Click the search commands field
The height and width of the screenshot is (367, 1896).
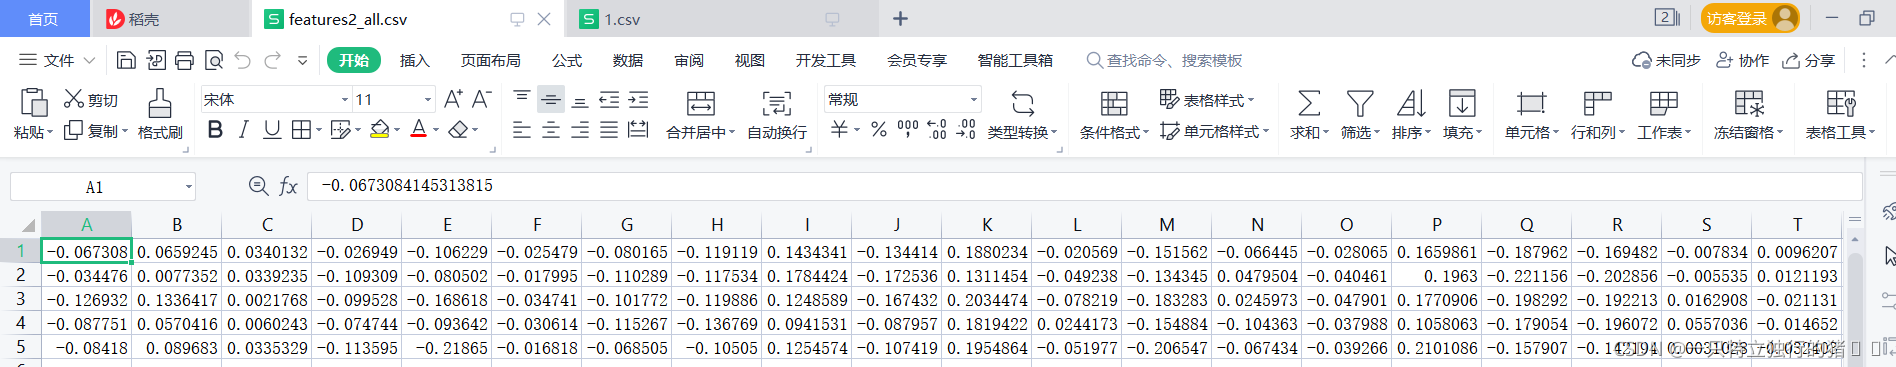pyautogui.click(x=1165, y=61)
